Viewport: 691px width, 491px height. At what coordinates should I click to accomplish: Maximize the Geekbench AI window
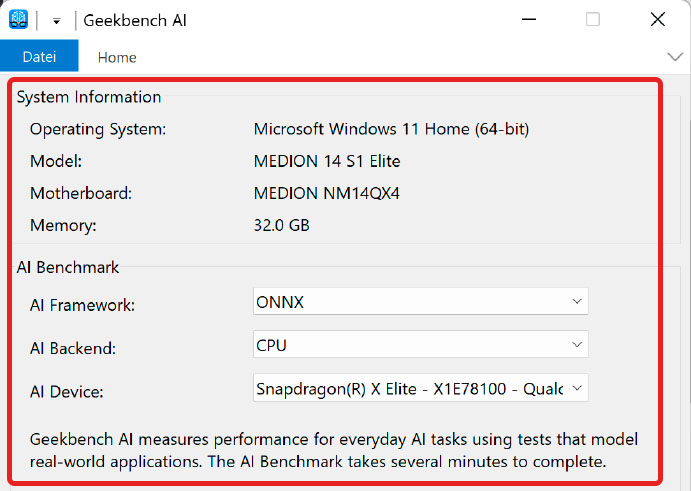pyautogui.click(x=593, y=19)
